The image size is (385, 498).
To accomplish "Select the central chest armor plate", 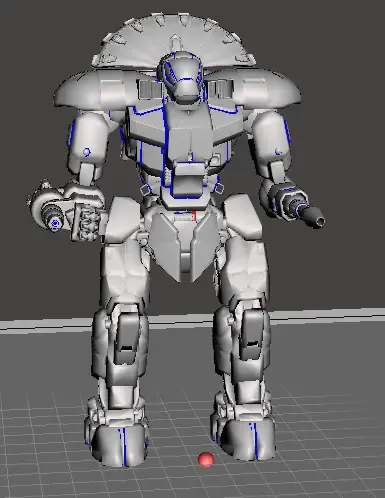I will pos(188,132).
